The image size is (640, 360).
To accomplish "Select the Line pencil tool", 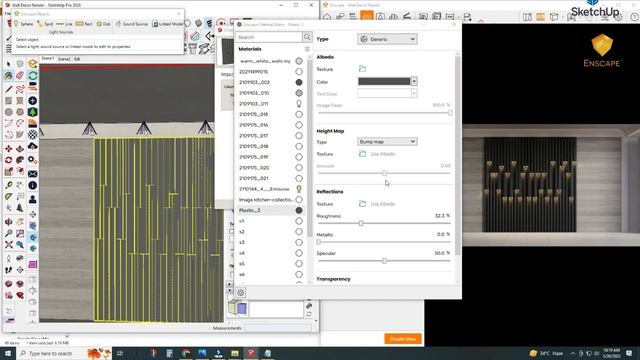I will pos(9,89).
